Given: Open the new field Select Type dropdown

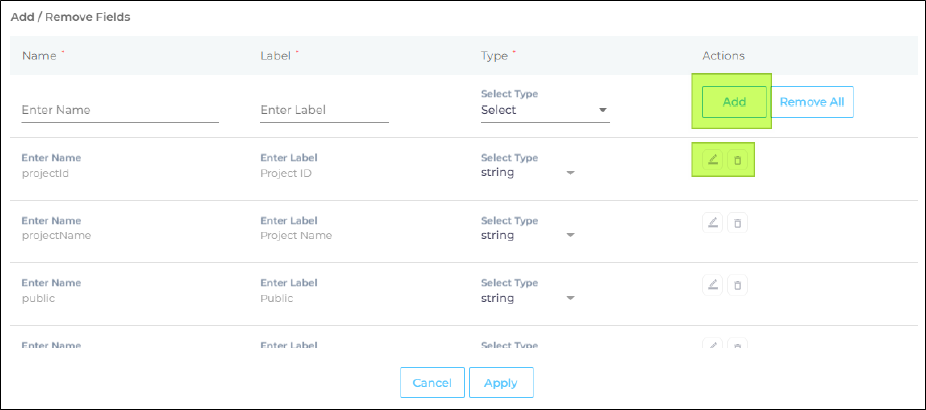Looking at the screenshot, I should pos(544,110).
